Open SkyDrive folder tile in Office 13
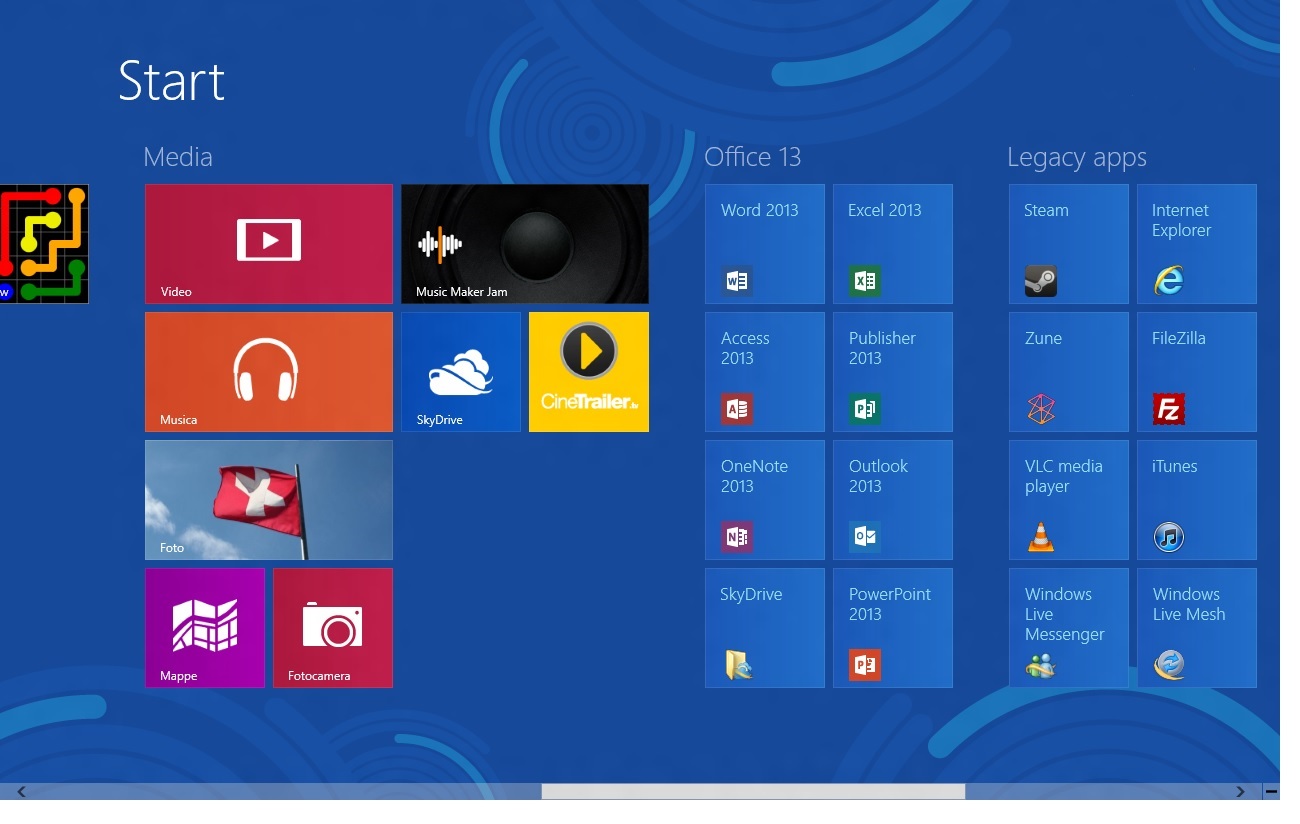The image size is (1300, 824). click(765, 628)
